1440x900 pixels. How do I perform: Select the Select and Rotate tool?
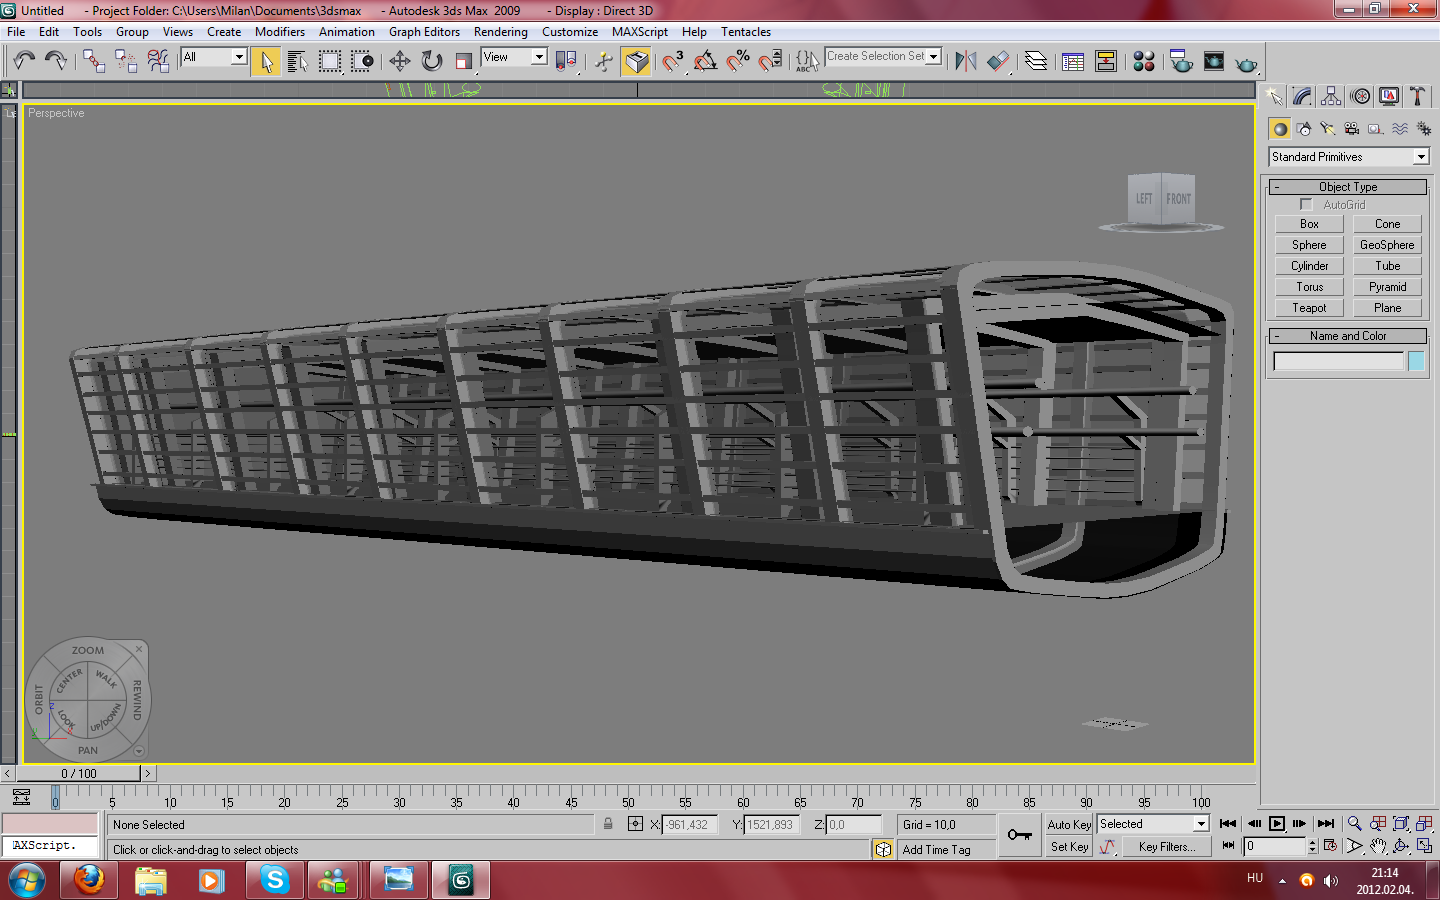432,61
